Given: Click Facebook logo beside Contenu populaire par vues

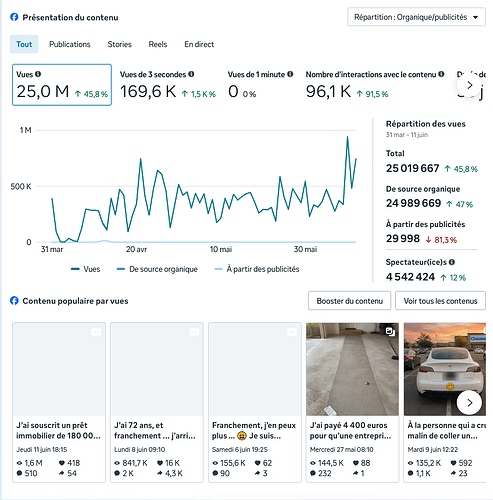Looking at the screenshot, I should pyautogui.click(x=14, y=301).
